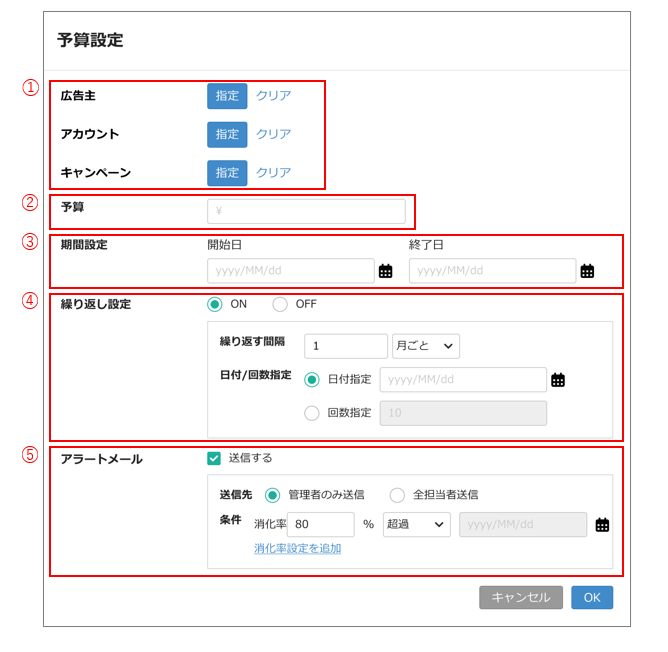This screenshot has height=652, width=668.
Task: Open calendar icon in アラートメール condition row
Action: coord(602,525)
